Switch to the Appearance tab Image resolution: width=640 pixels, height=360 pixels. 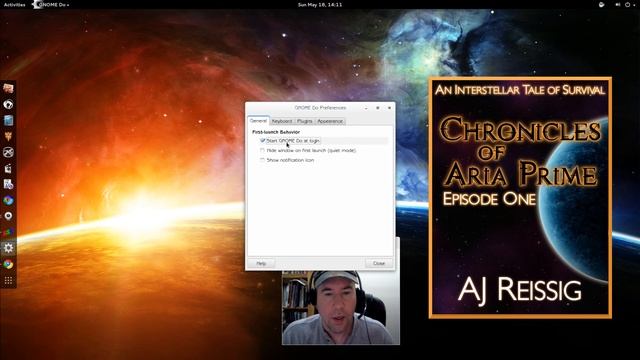click(330, 121)
